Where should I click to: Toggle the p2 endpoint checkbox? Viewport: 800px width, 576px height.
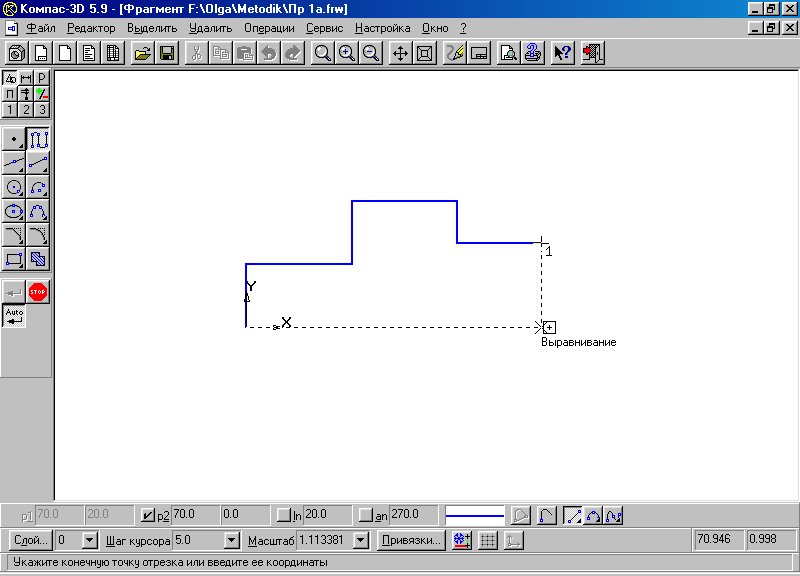(147, 515)
